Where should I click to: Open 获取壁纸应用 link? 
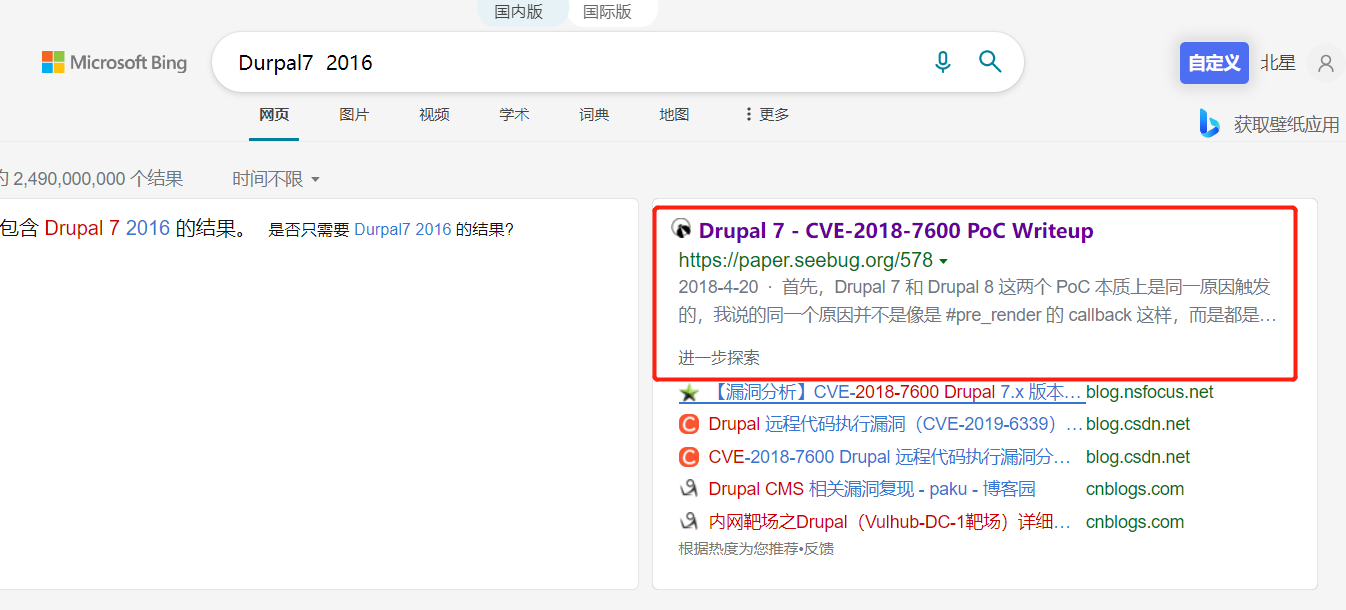coord(1286,124)
